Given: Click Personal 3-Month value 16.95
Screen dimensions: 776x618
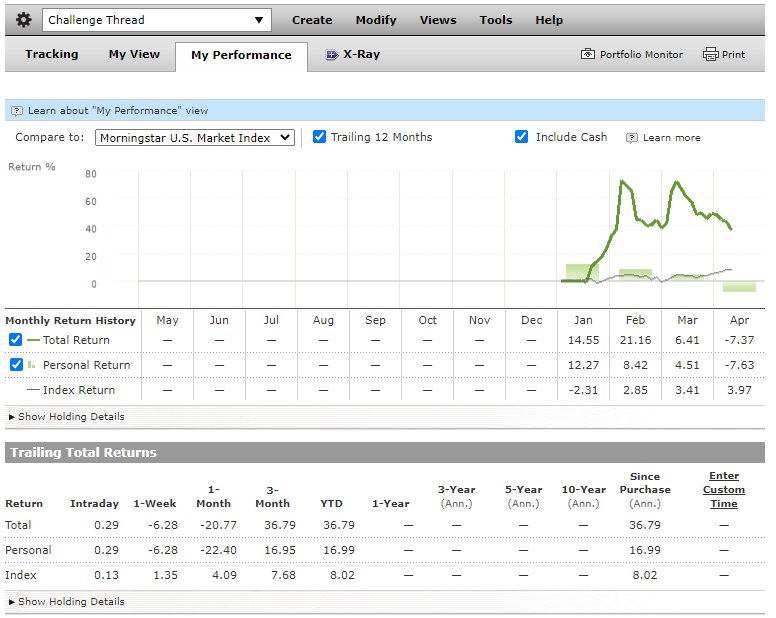Looking at the screenshot, I should pos(280,550).
